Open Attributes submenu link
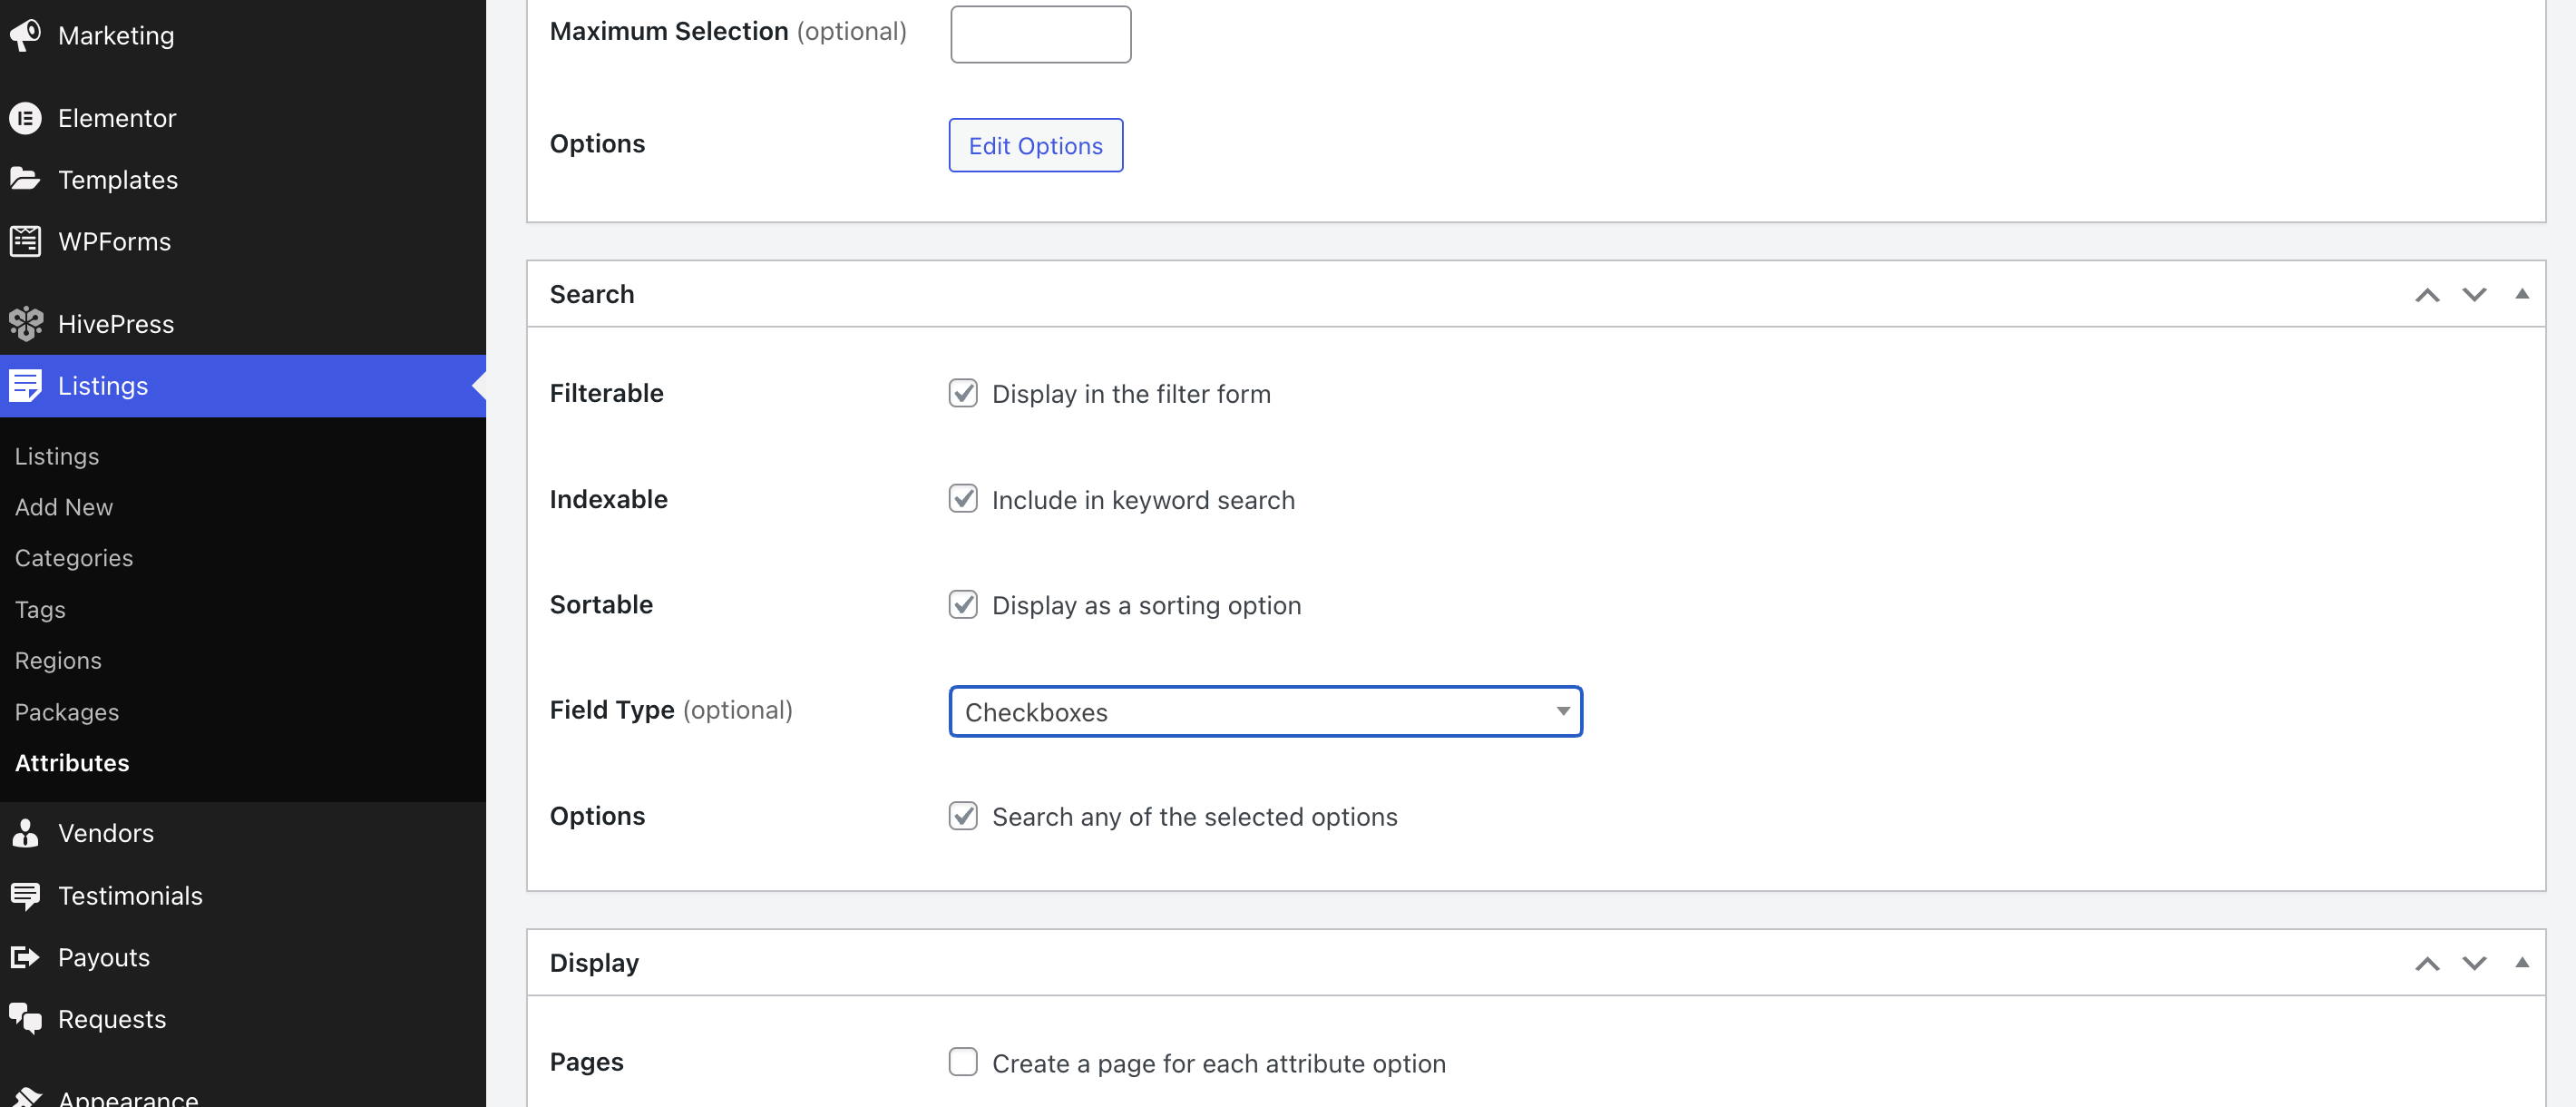Screen dimensions: 2576x1107 [x=72, y=763]
